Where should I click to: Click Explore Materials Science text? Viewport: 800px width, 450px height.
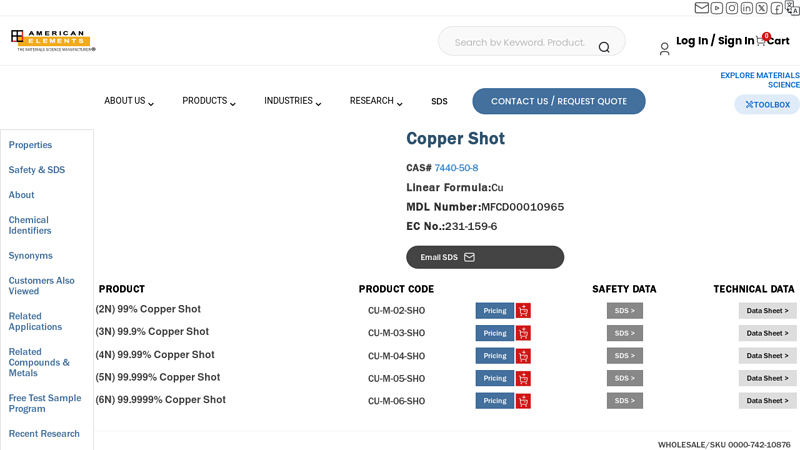coord(760,80)
